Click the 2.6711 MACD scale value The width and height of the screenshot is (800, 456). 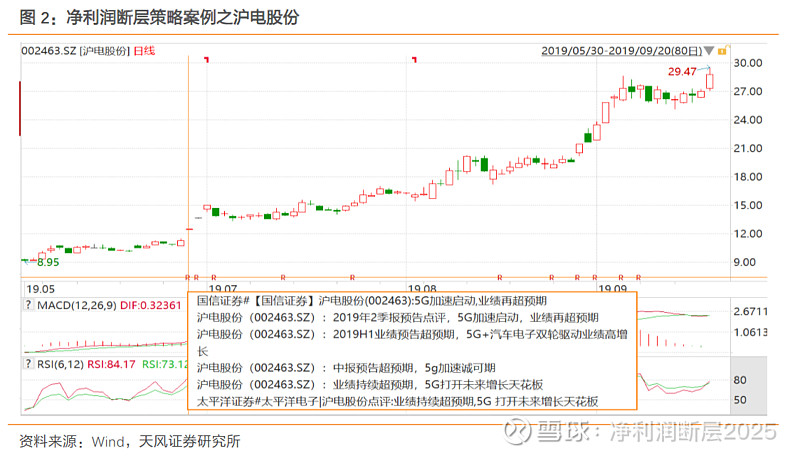coord(751,312)
